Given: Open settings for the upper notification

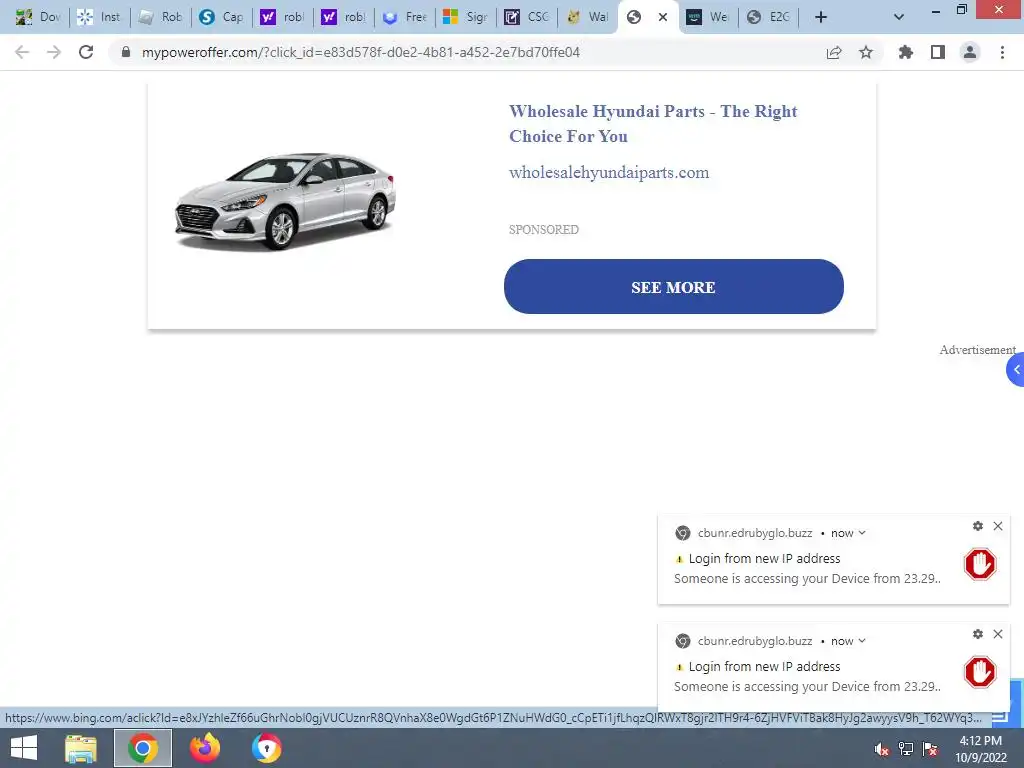Looking at the screenshot, I should click(x=978, y=526).
